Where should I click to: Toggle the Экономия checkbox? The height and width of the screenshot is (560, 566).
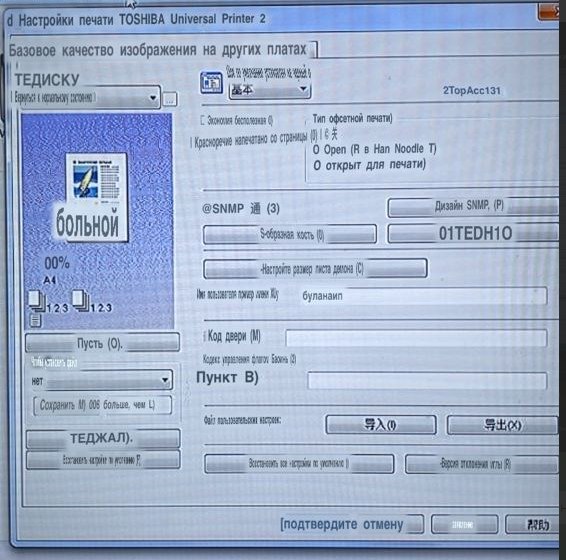pyautogui.click(x=203, y=120)
